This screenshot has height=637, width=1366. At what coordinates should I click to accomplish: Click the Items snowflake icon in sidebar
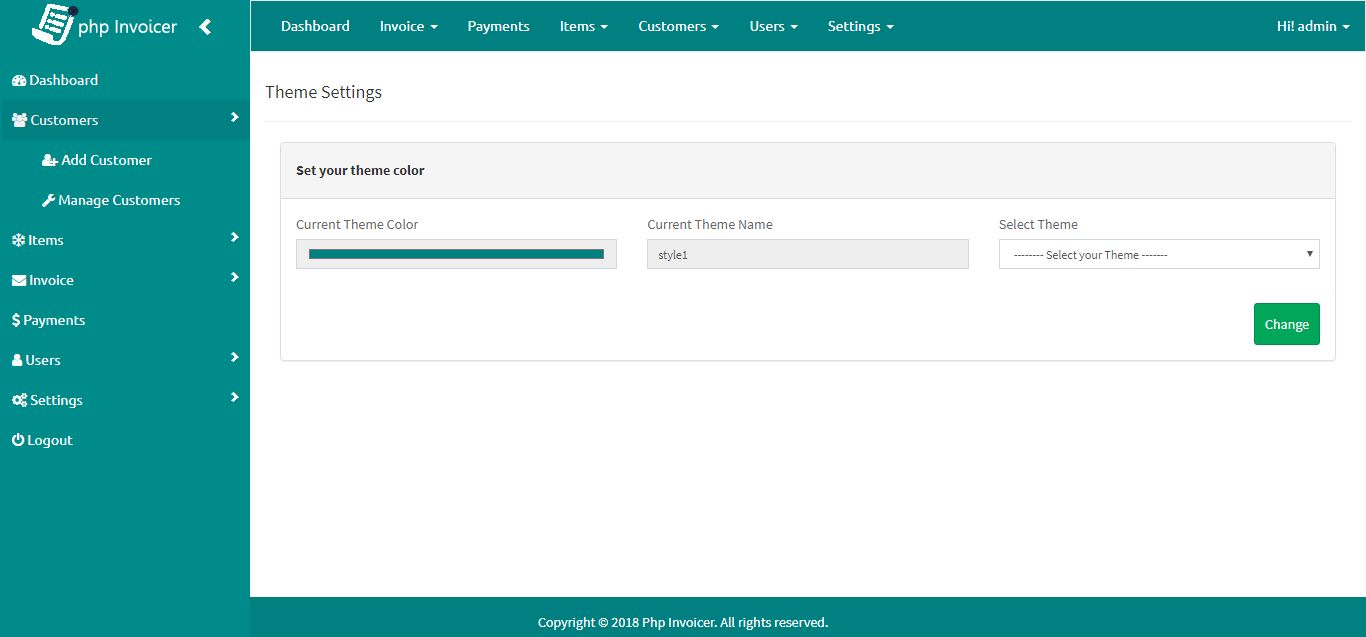[x=18, y=240]
